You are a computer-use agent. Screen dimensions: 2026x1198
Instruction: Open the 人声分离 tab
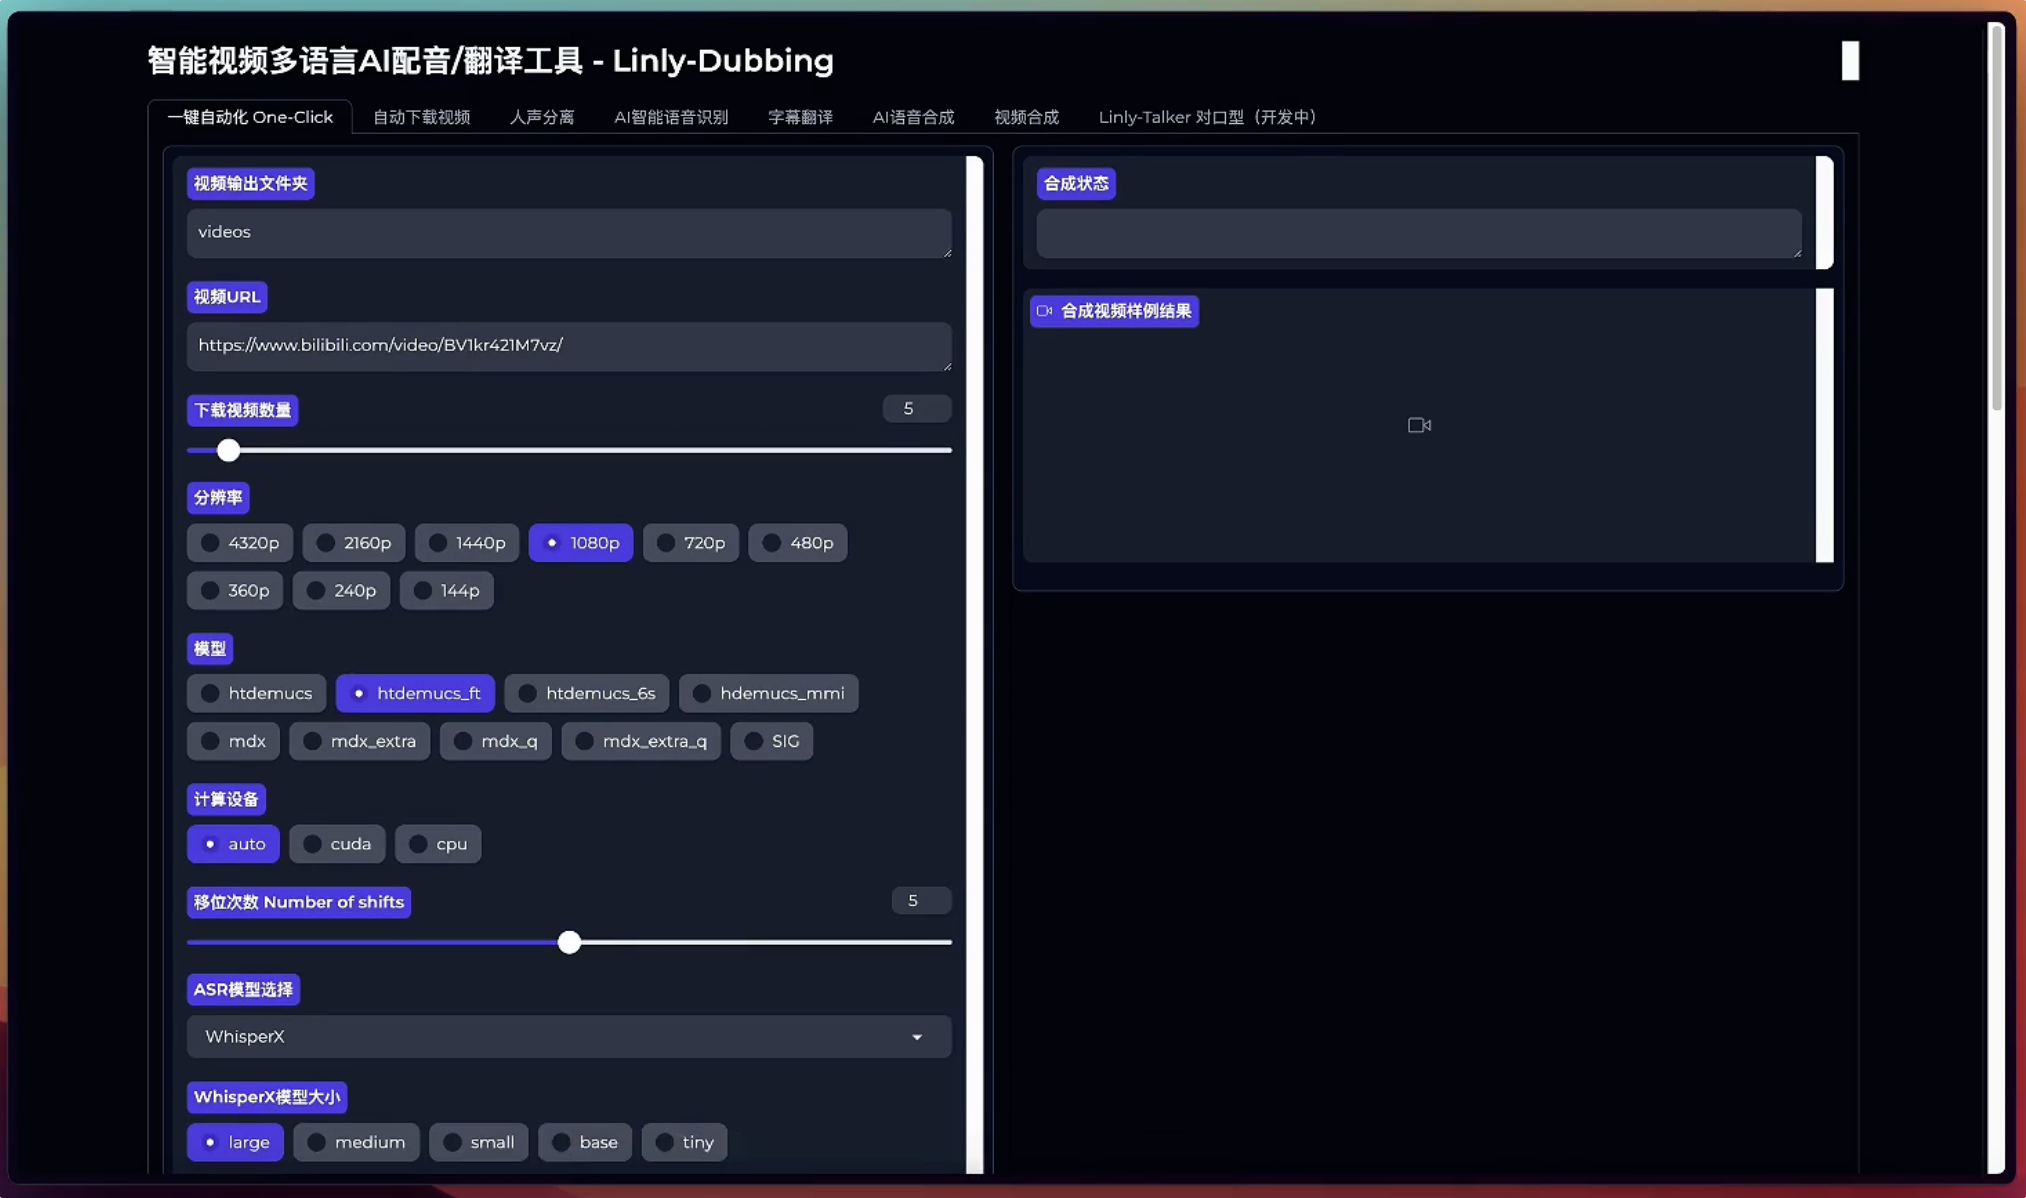tap(542, 117)
